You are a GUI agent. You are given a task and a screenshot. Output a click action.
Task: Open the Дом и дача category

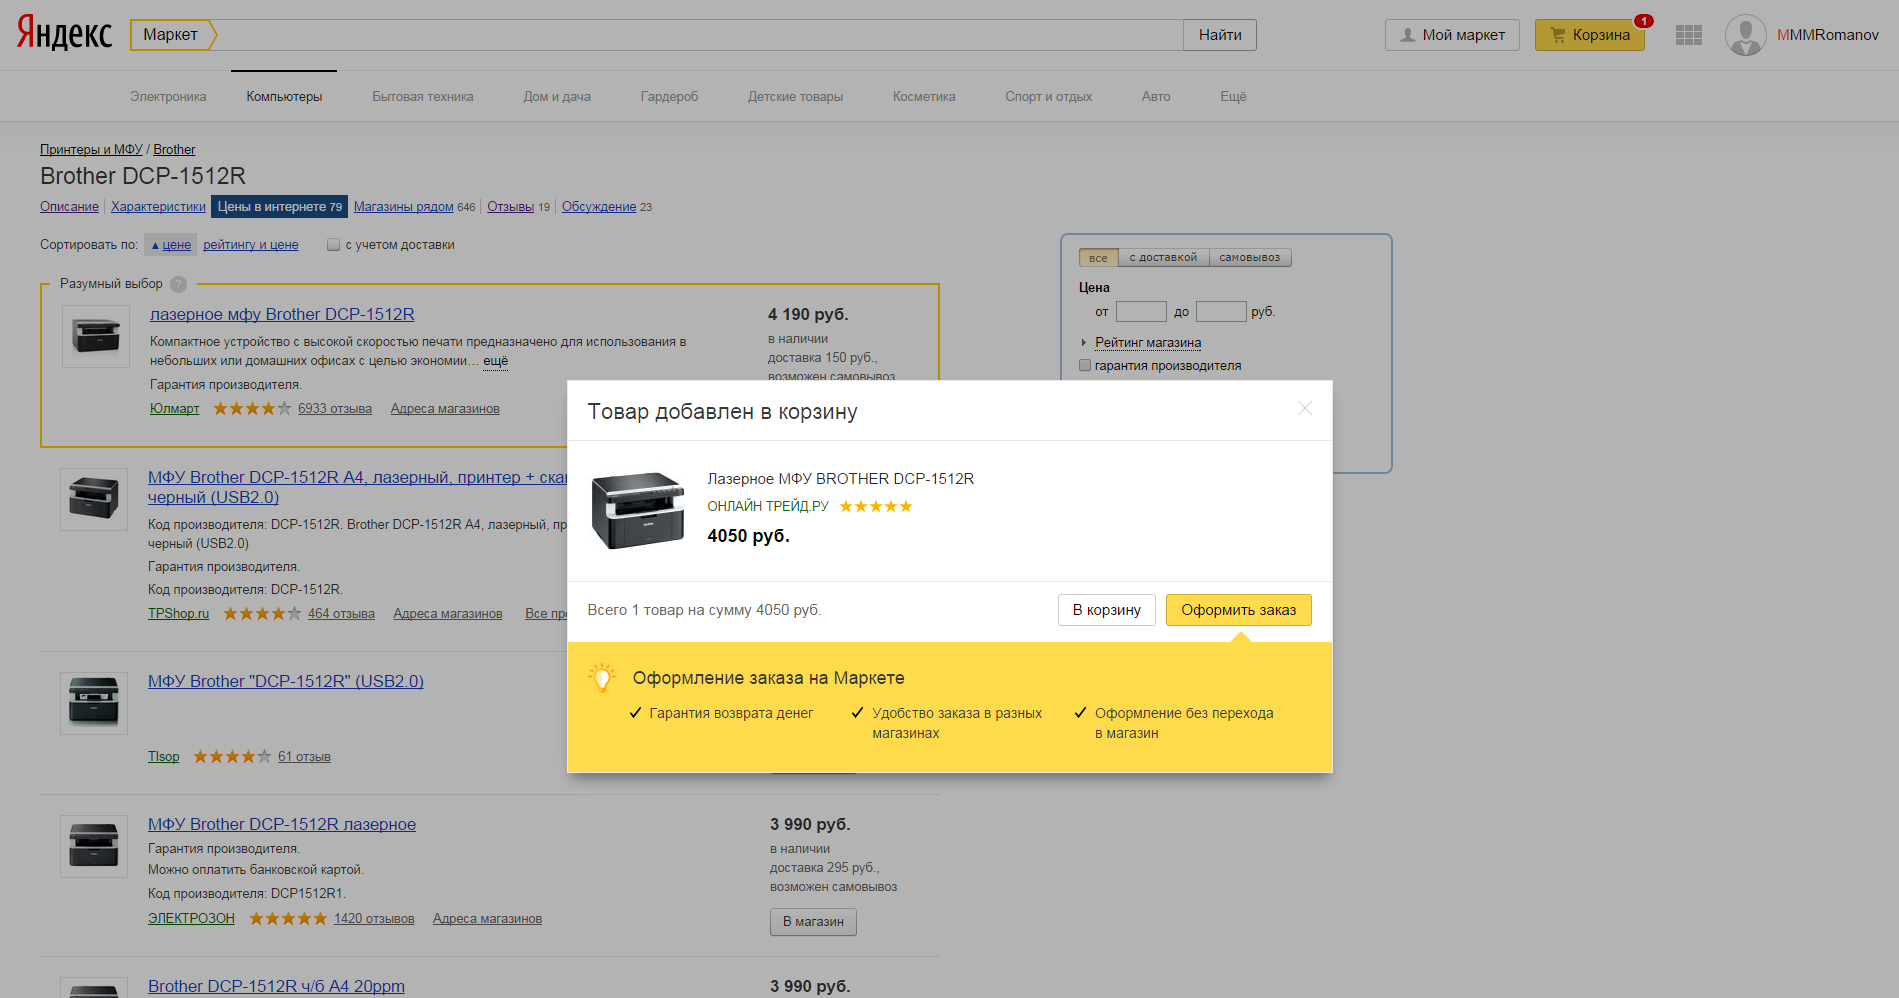click(557, 97)
